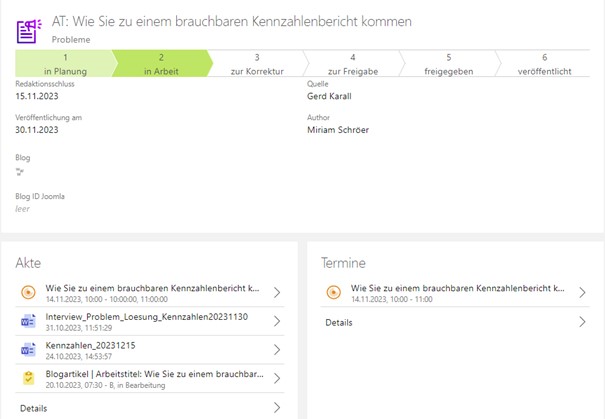Select stage 2 in Arbeit
605x419 pixels.
[161, 64]
